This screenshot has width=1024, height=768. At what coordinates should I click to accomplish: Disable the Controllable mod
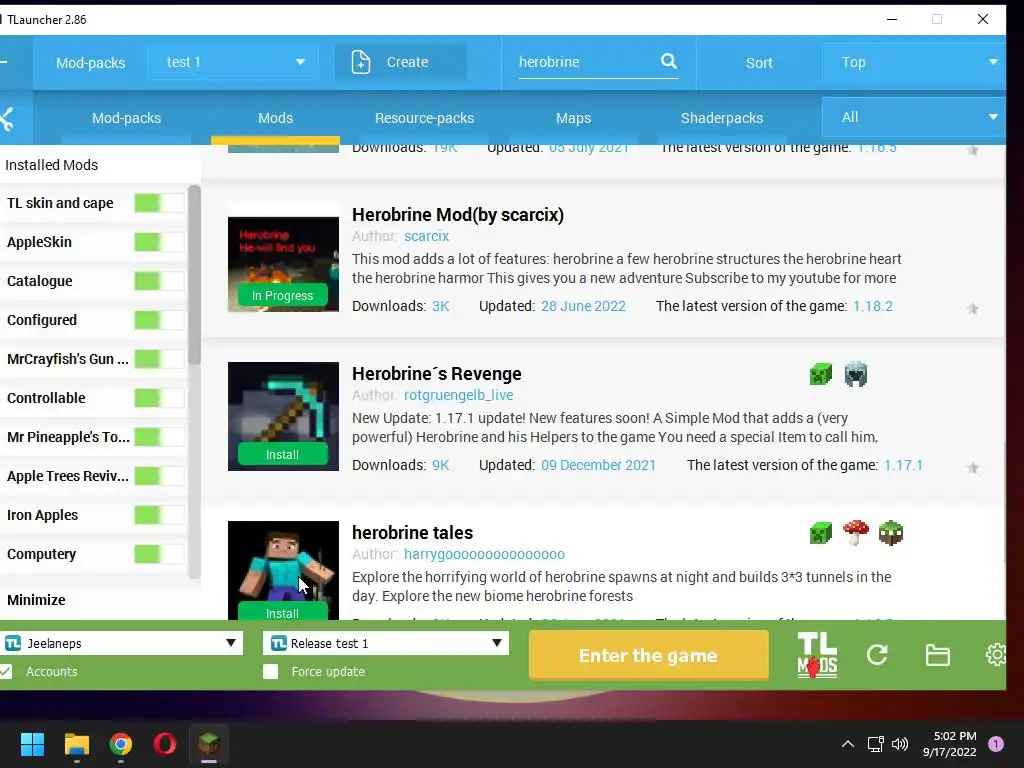[159, 398]
